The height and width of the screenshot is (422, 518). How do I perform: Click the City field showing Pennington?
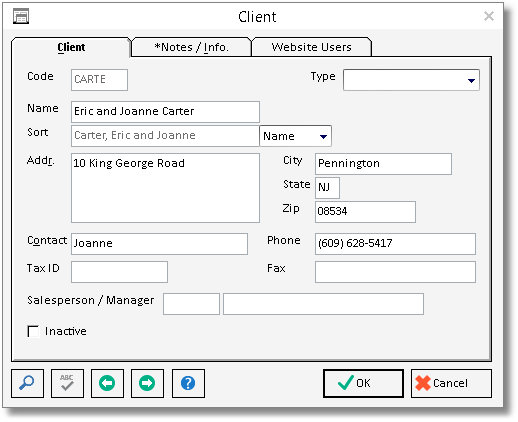tap(383, 164)
